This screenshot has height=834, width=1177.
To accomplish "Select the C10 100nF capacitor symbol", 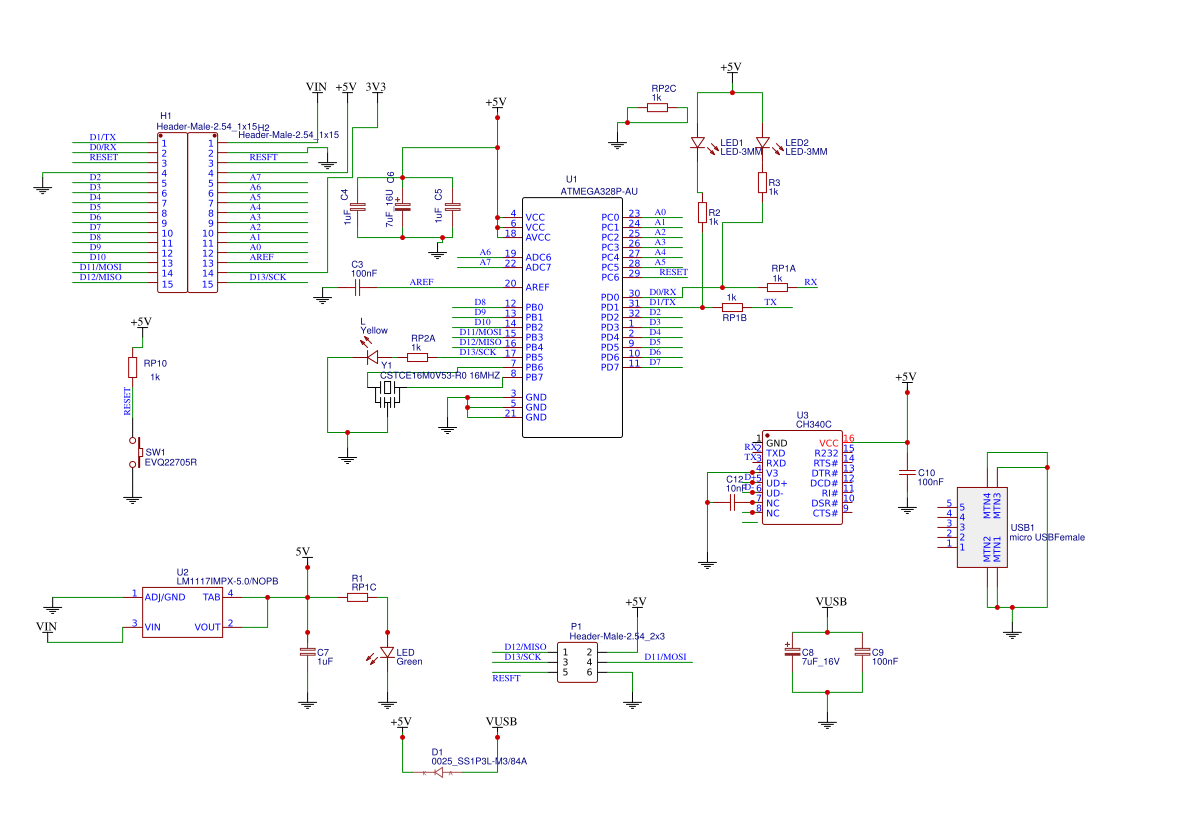I will coord(907,472).
